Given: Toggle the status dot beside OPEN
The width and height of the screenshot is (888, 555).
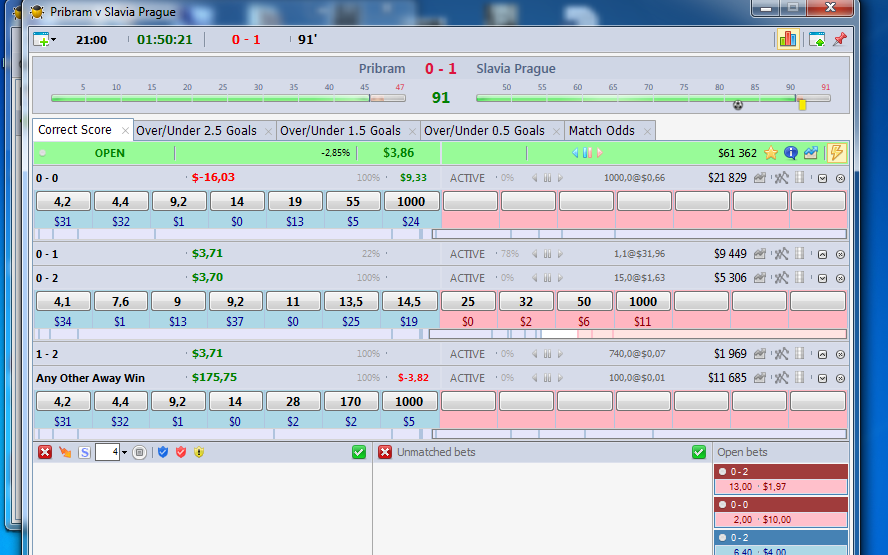Looking at the screenshot, I should pyautogui.click(x=42, y=153).
